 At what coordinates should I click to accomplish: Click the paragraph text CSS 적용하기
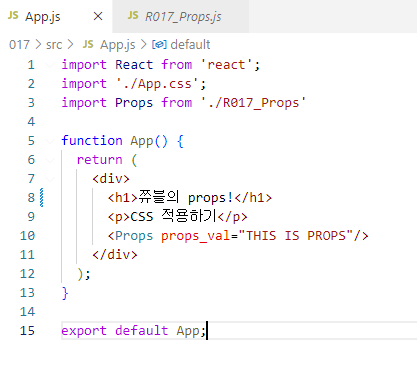(174, 216)
